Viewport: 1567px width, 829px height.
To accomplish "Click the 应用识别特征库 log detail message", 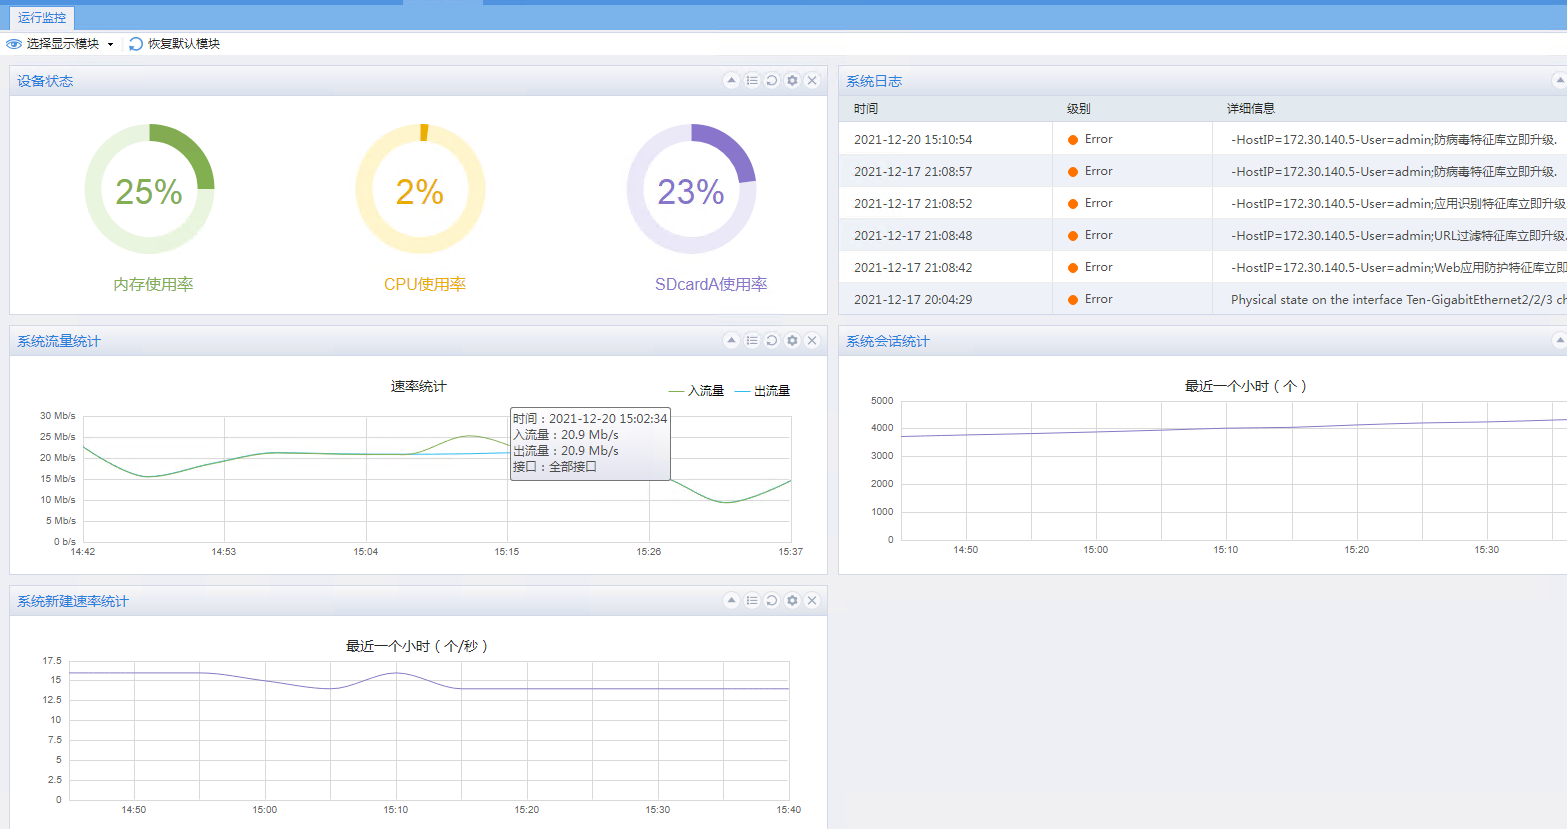I will point(1399,204).
